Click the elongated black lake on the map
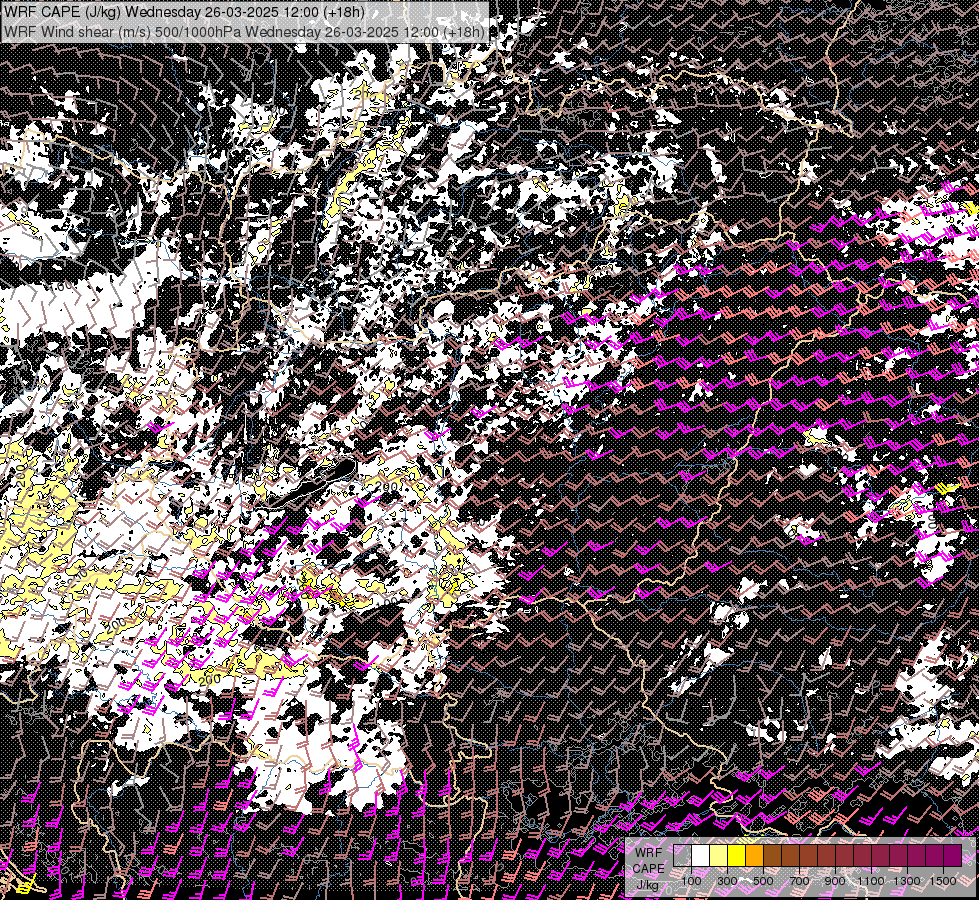The height and width of the screenshot is (900, 979). [x=312, y=485]
